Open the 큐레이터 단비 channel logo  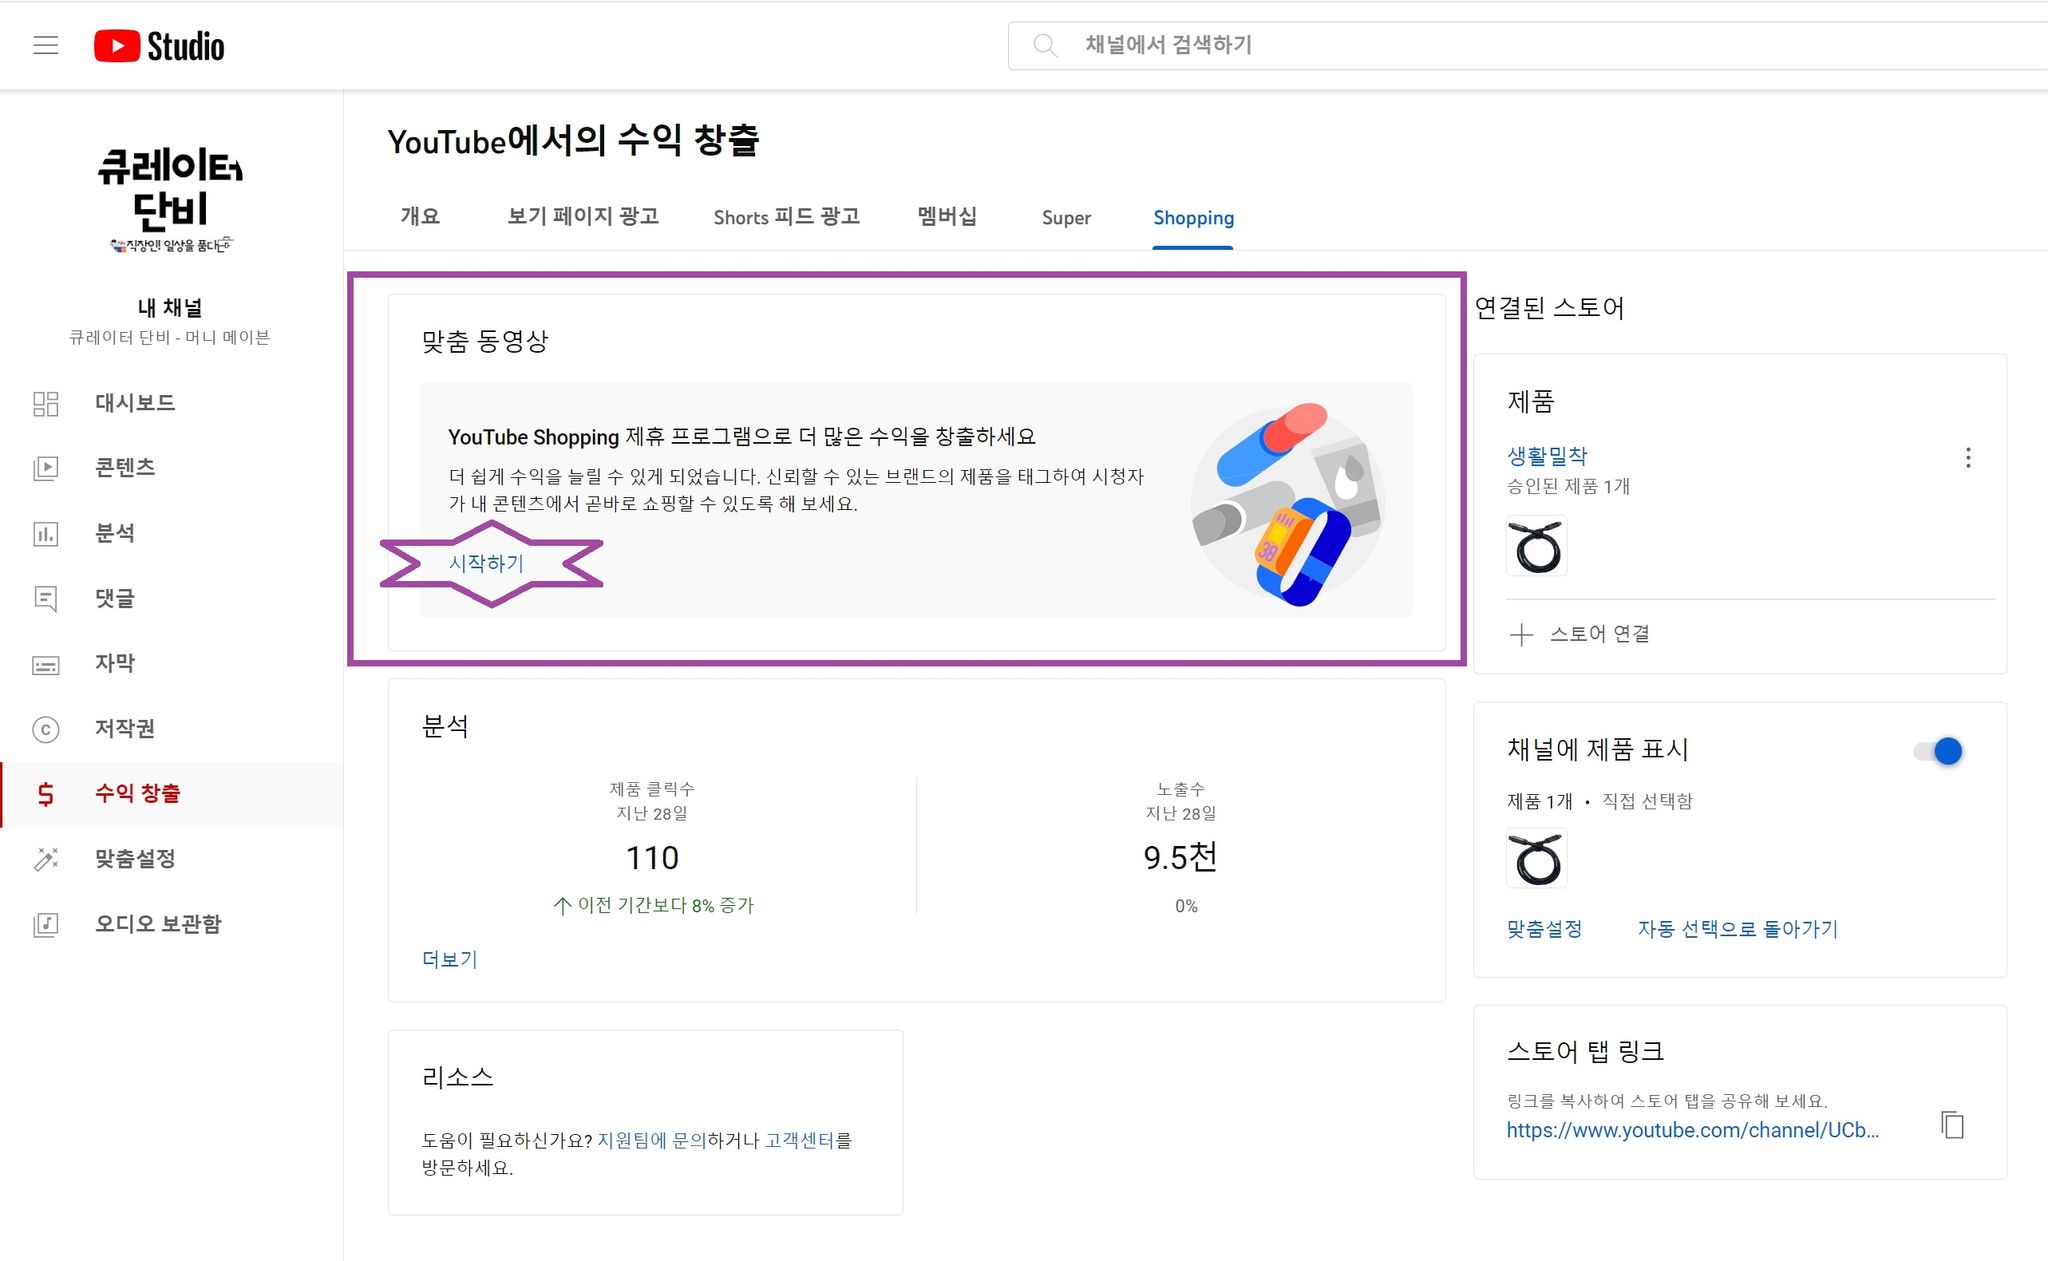pyautogui.click(x=170, y=199)
